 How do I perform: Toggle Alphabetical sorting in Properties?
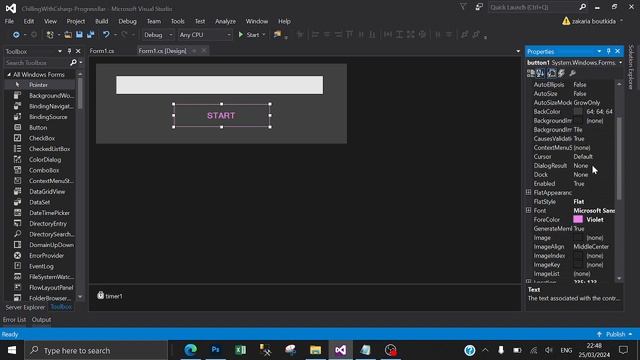[x=540, y=73]
